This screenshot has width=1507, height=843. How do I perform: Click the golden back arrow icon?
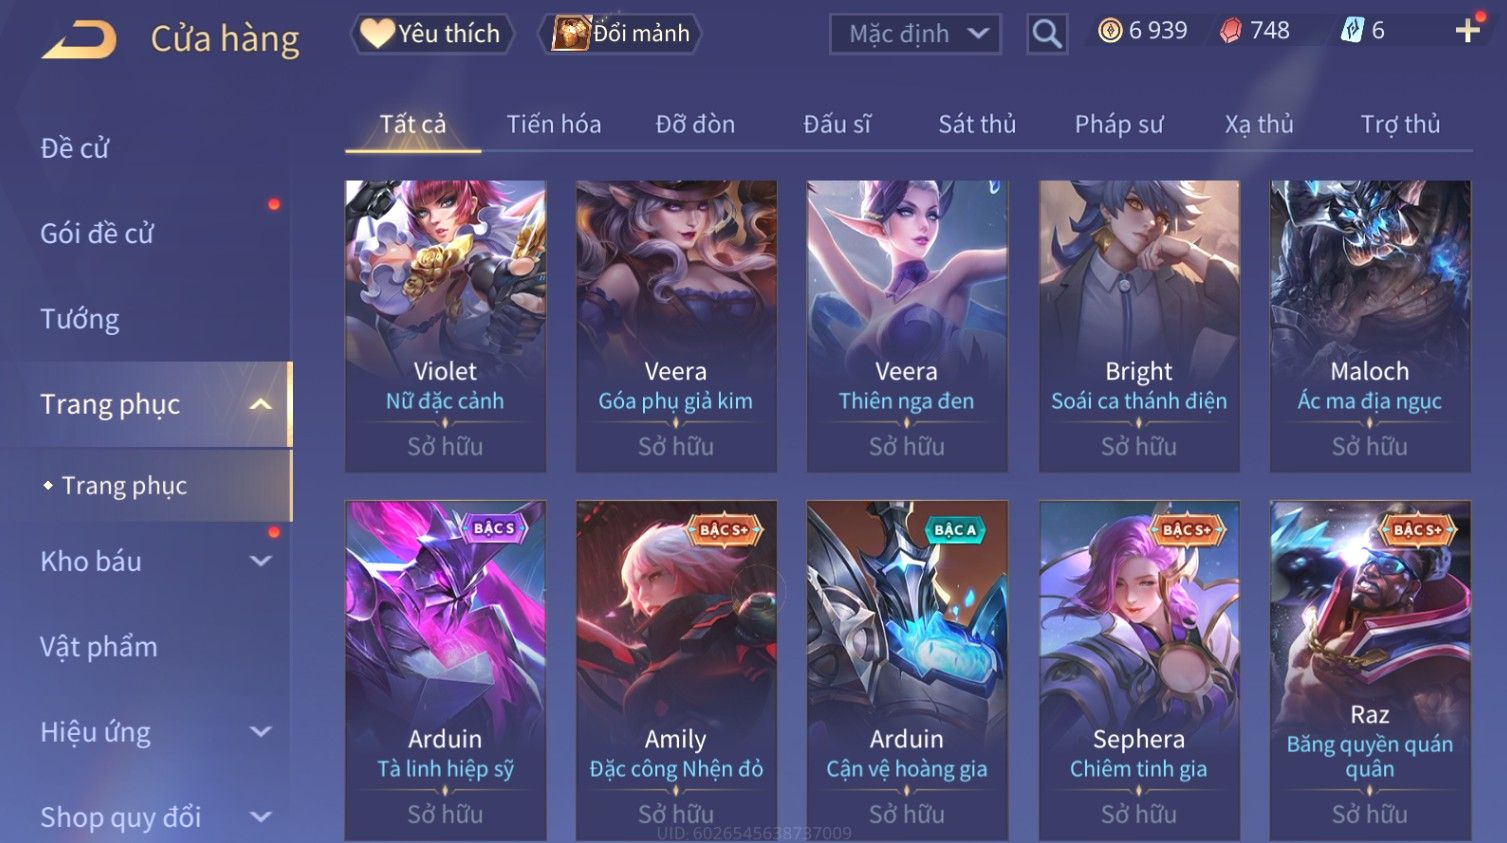click(x=79, y=41)
